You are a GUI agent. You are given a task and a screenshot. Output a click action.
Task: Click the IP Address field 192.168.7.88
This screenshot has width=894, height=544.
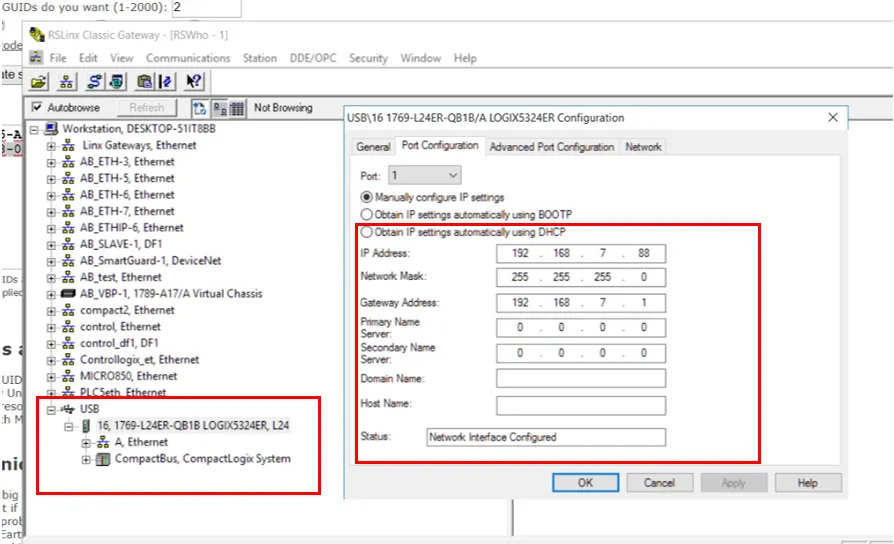pos(581,253)
